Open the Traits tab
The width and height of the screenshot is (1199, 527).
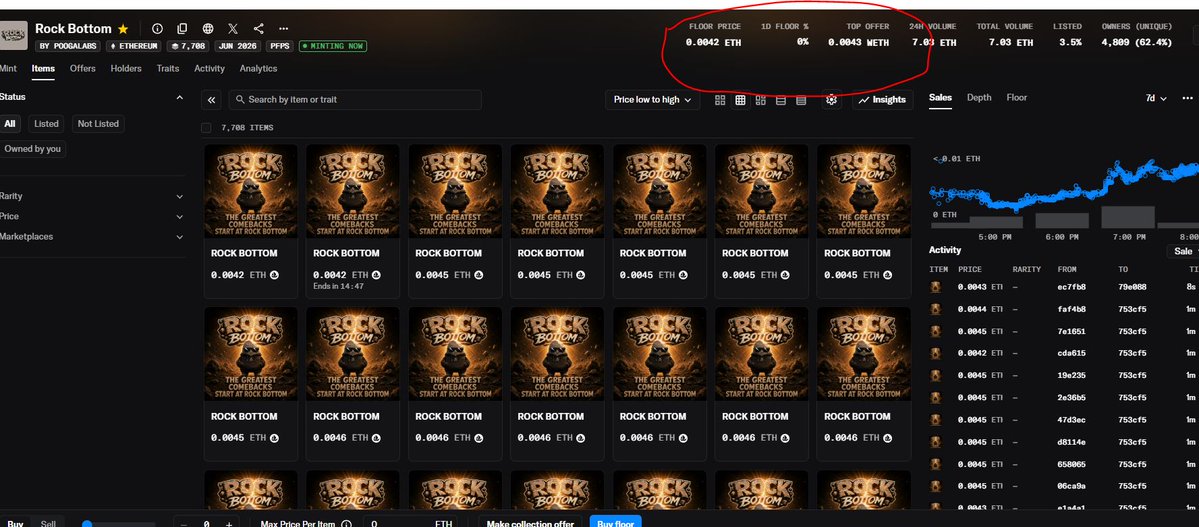tap(167, 69)
